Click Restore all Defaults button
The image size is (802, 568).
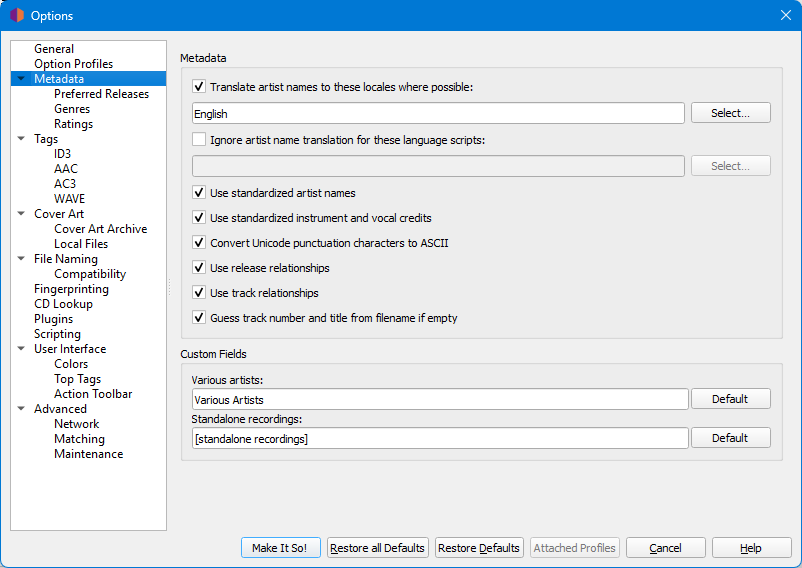(x=377, y=548)
